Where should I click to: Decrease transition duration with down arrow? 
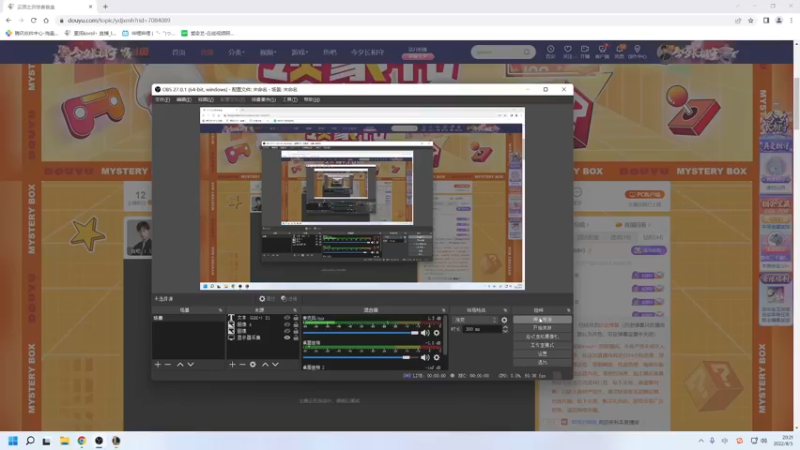(x=505, y=332)
